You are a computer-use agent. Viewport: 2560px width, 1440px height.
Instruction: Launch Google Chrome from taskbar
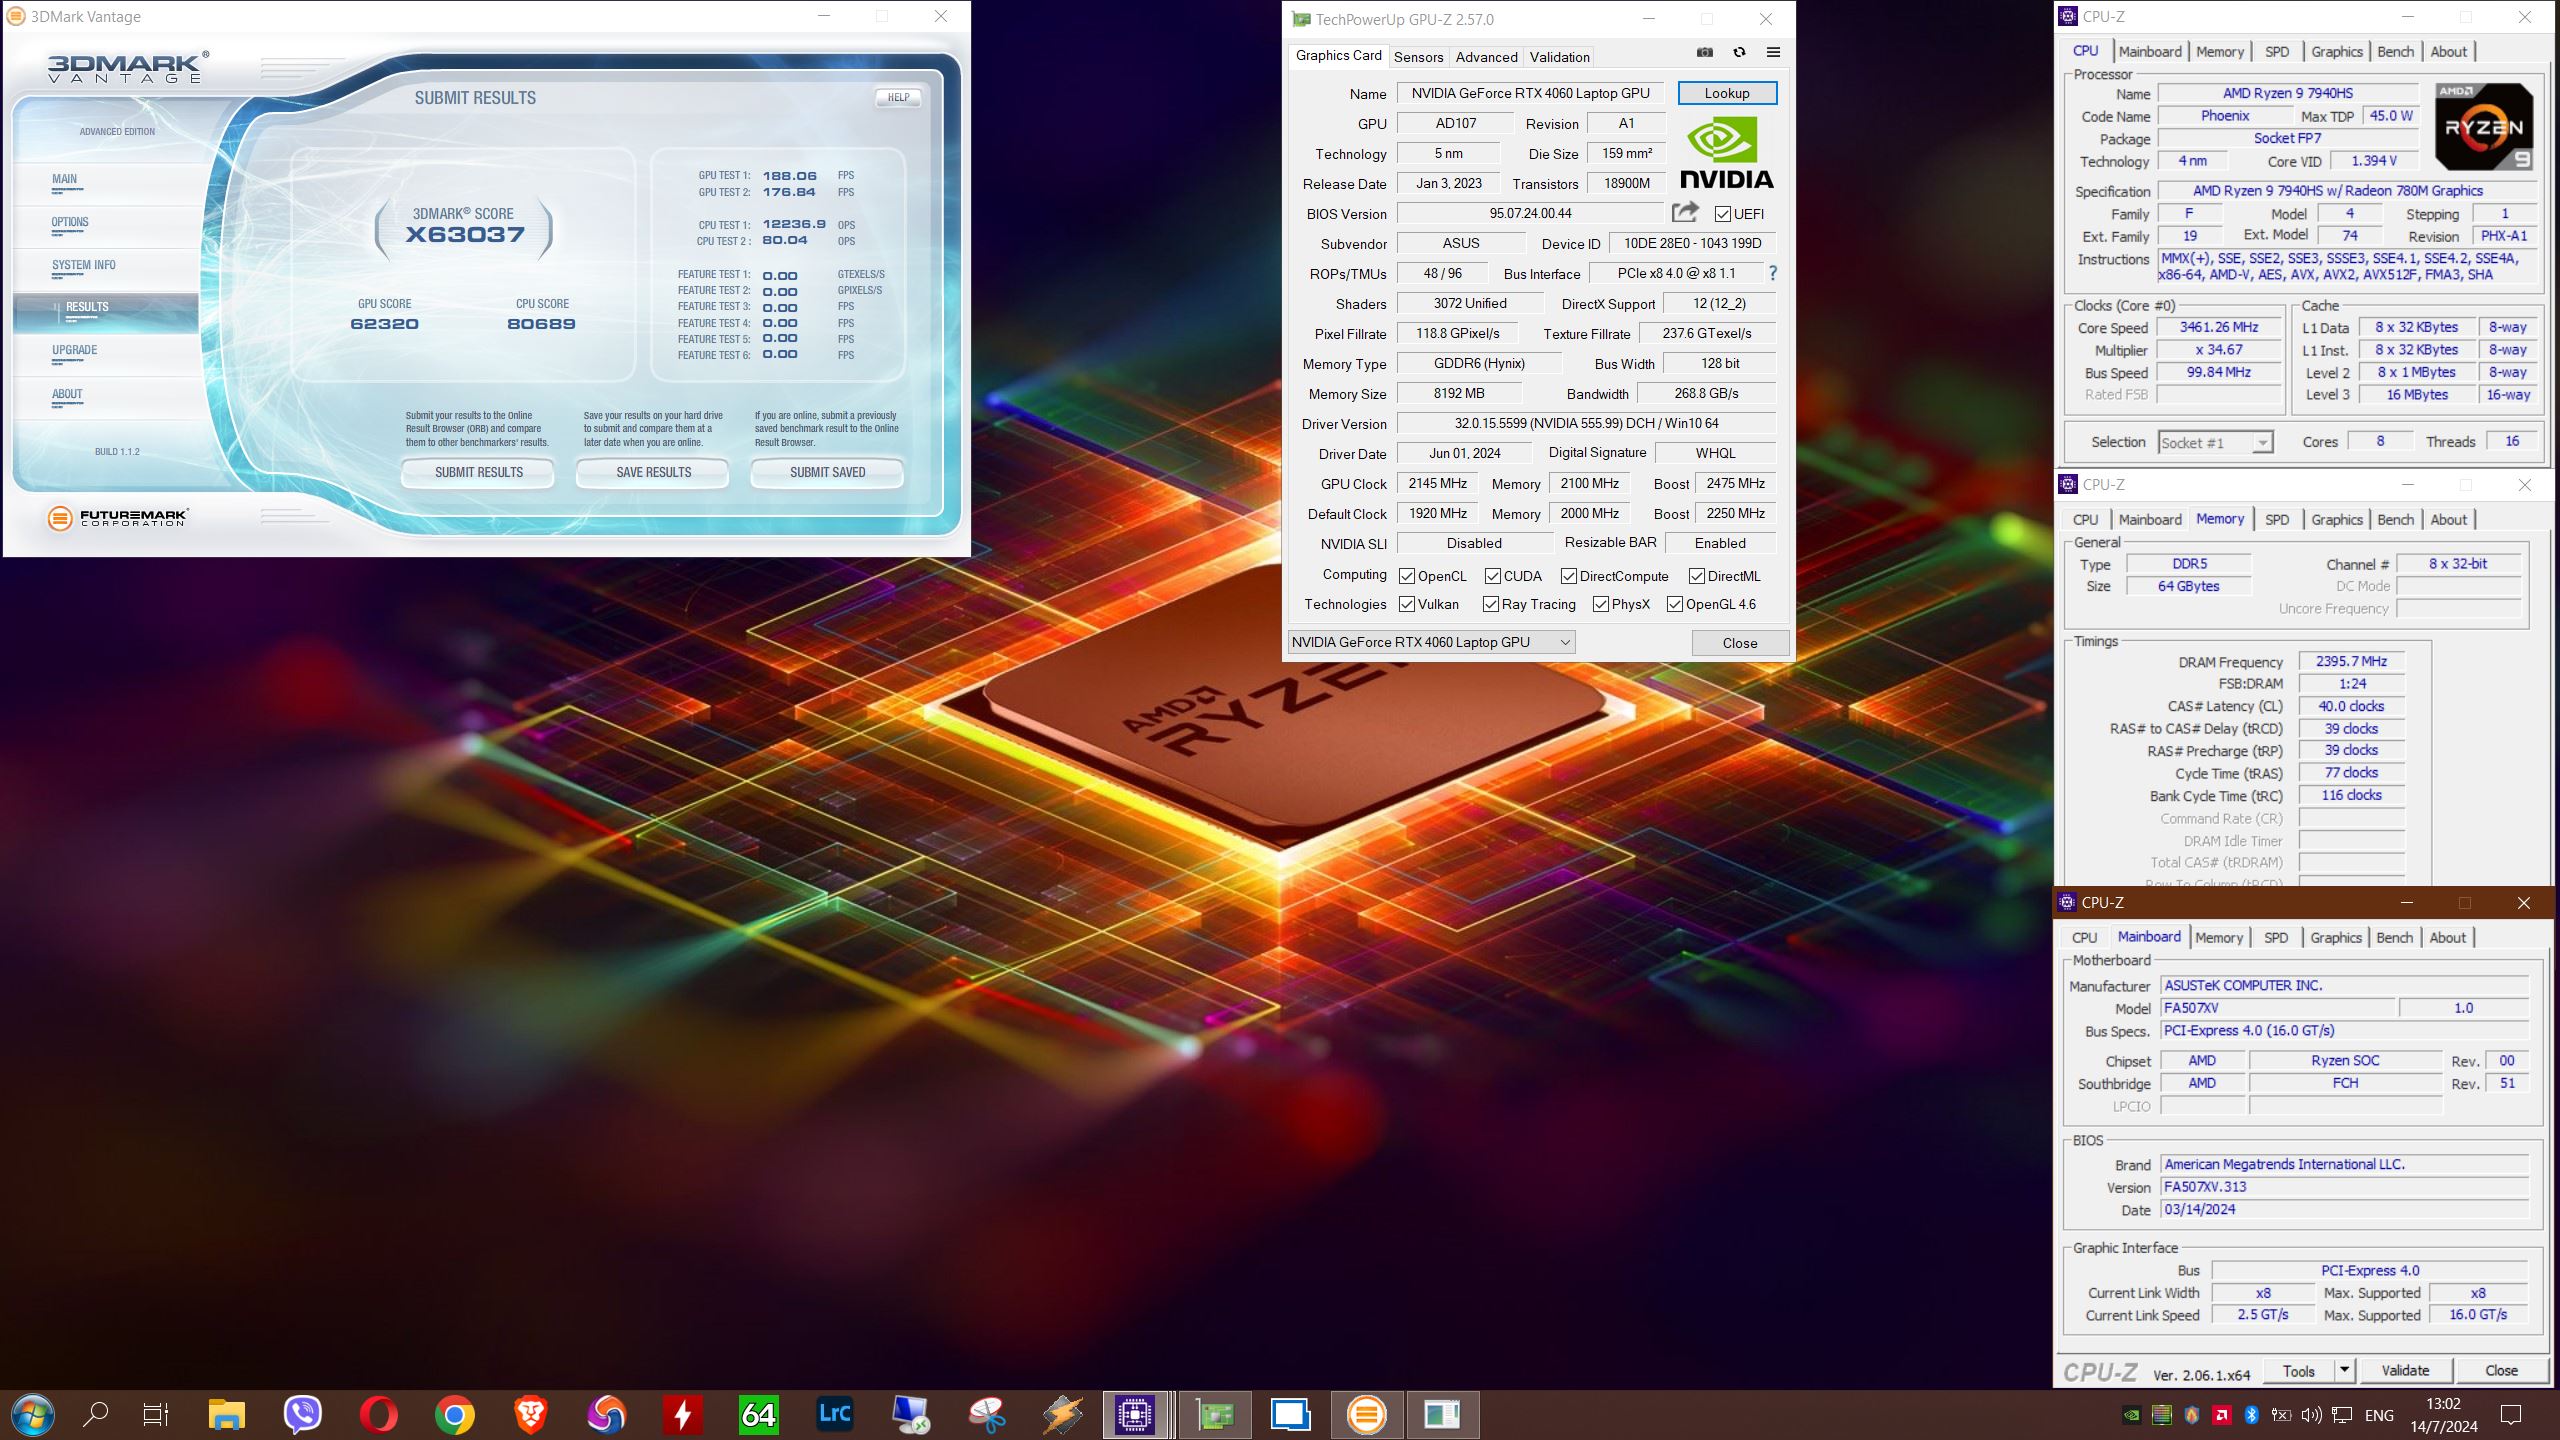(455, 1414)
